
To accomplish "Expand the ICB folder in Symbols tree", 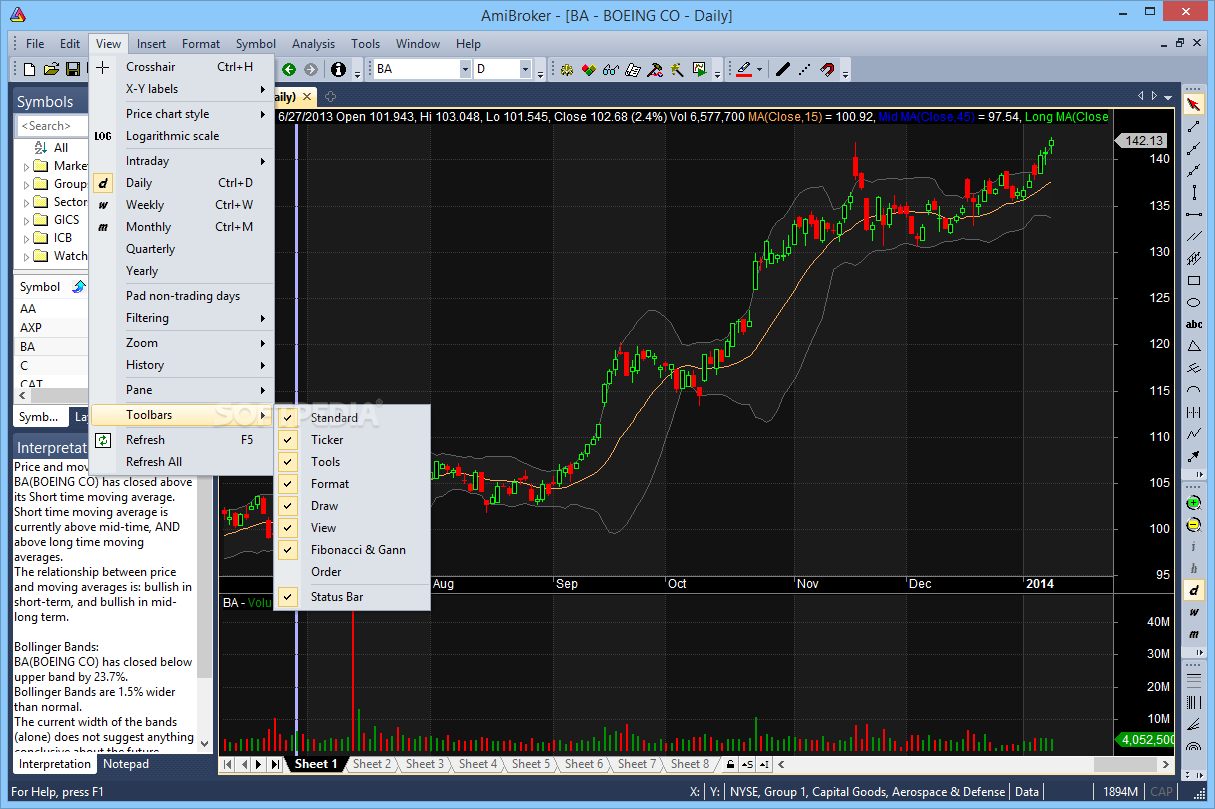I will 26,238.
